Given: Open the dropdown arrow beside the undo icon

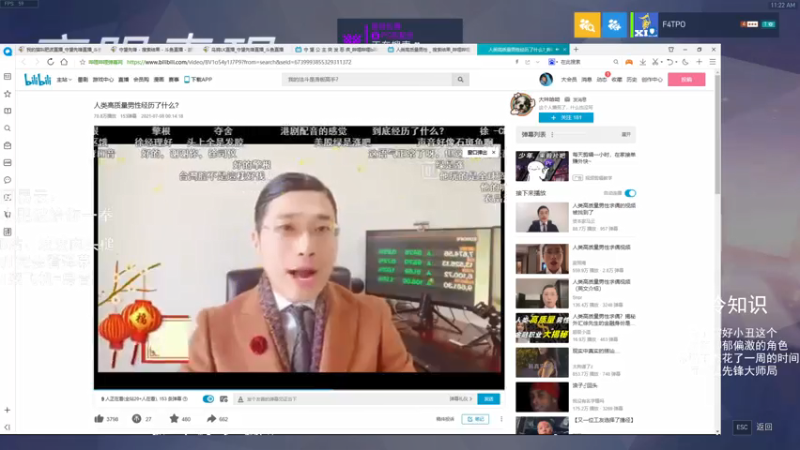Looking at the screenshot, I should (676, 62).
